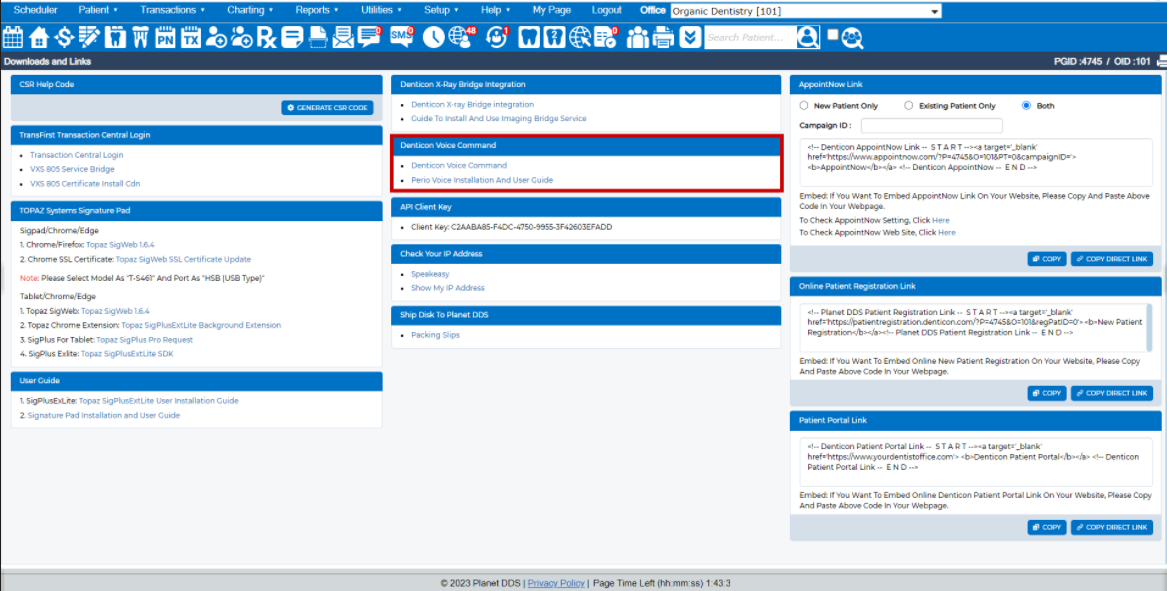This screenshot has height=591, width=1167.
Task: Choose New Patient Only option
Action: pos(803,105)
